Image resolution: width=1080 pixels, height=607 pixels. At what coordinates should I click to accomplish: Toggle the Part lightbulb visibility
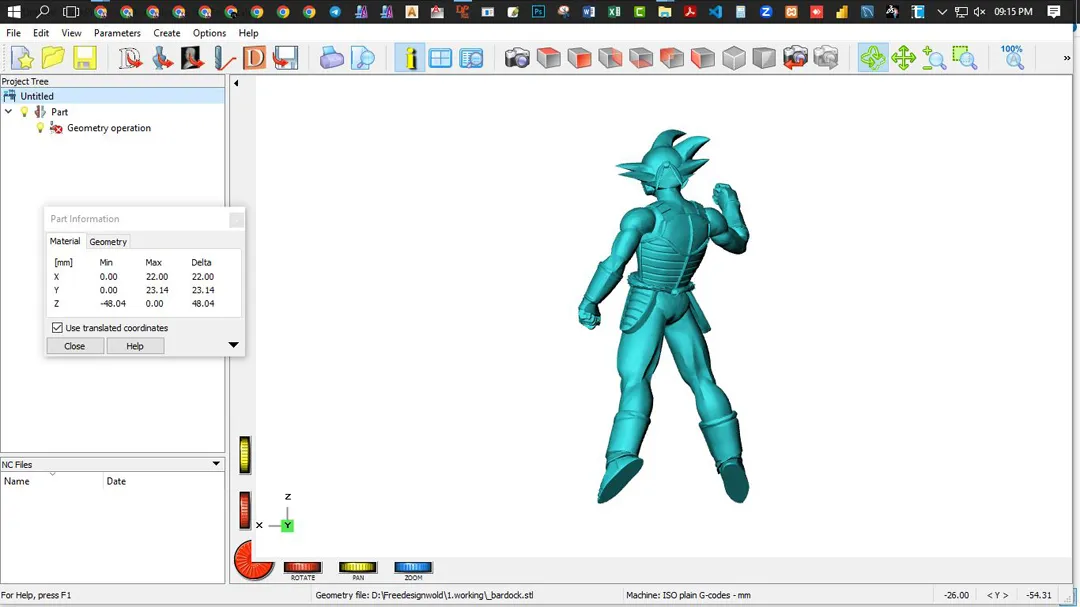pos(25,112)
